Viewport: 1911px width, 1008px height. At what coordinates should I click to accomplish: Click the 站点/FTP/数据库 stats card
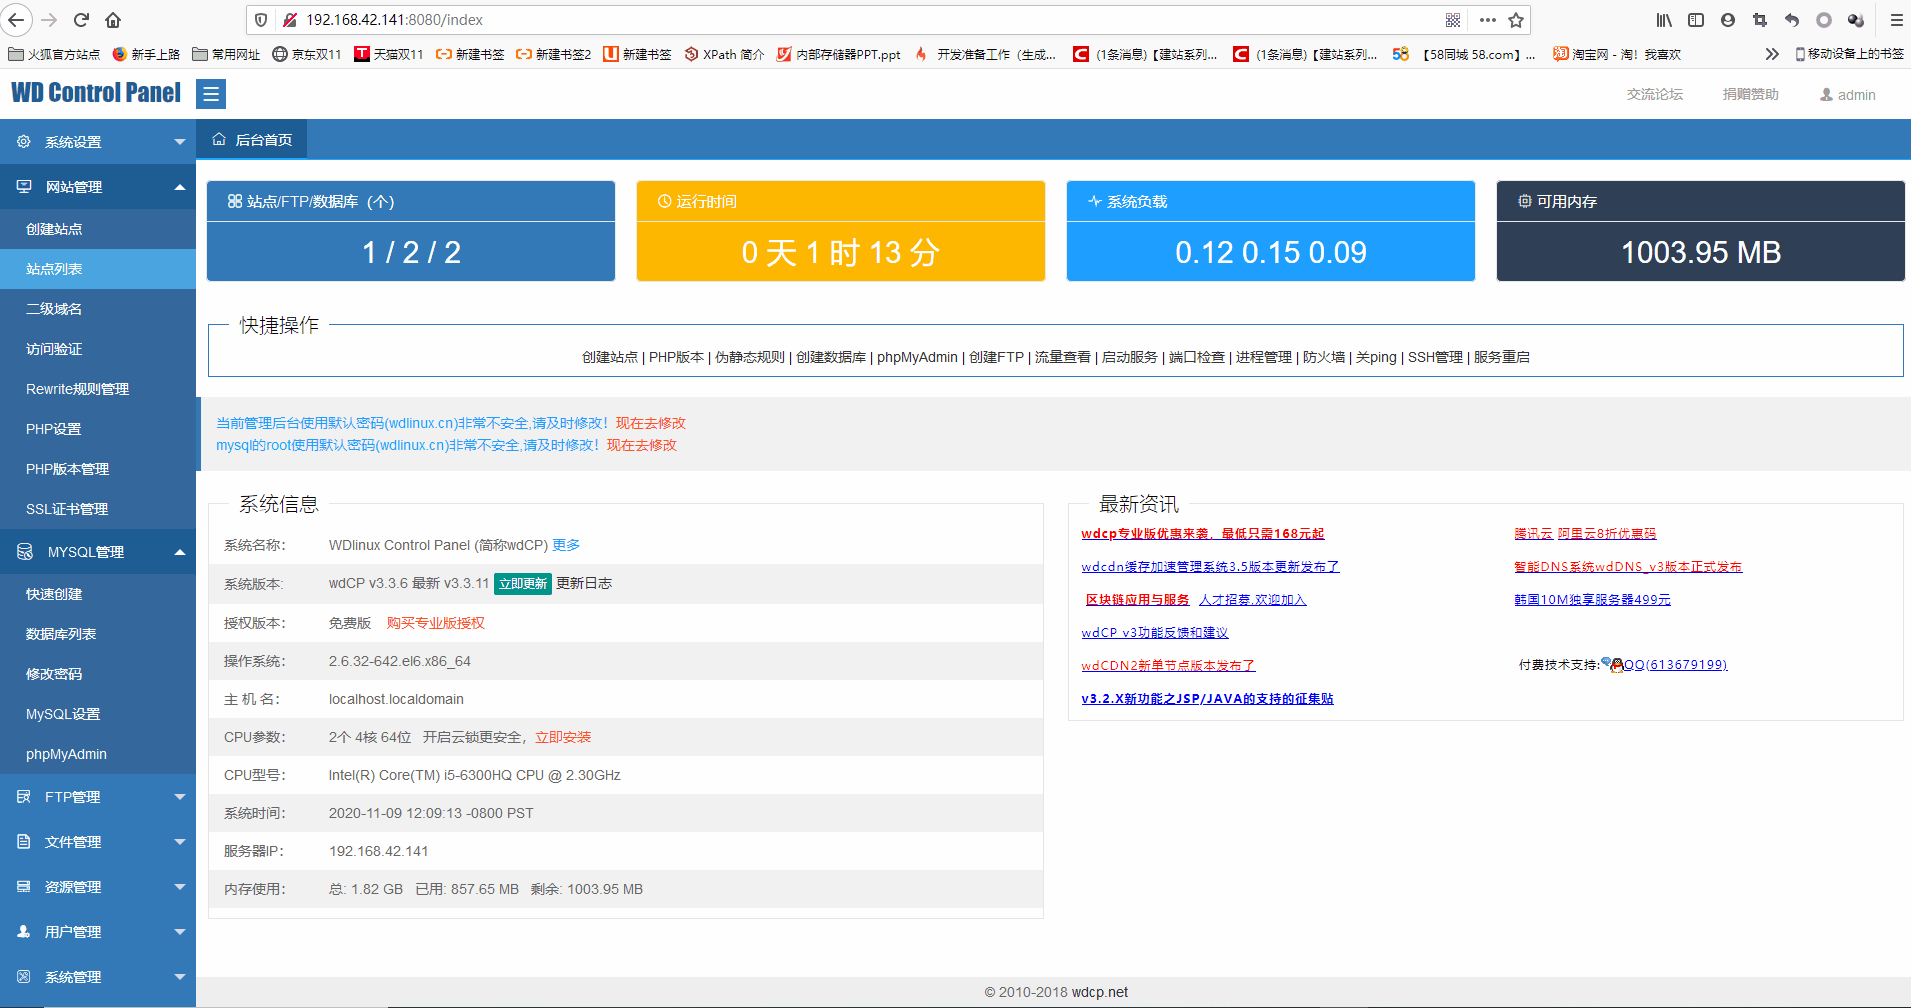tap(411, 231)
